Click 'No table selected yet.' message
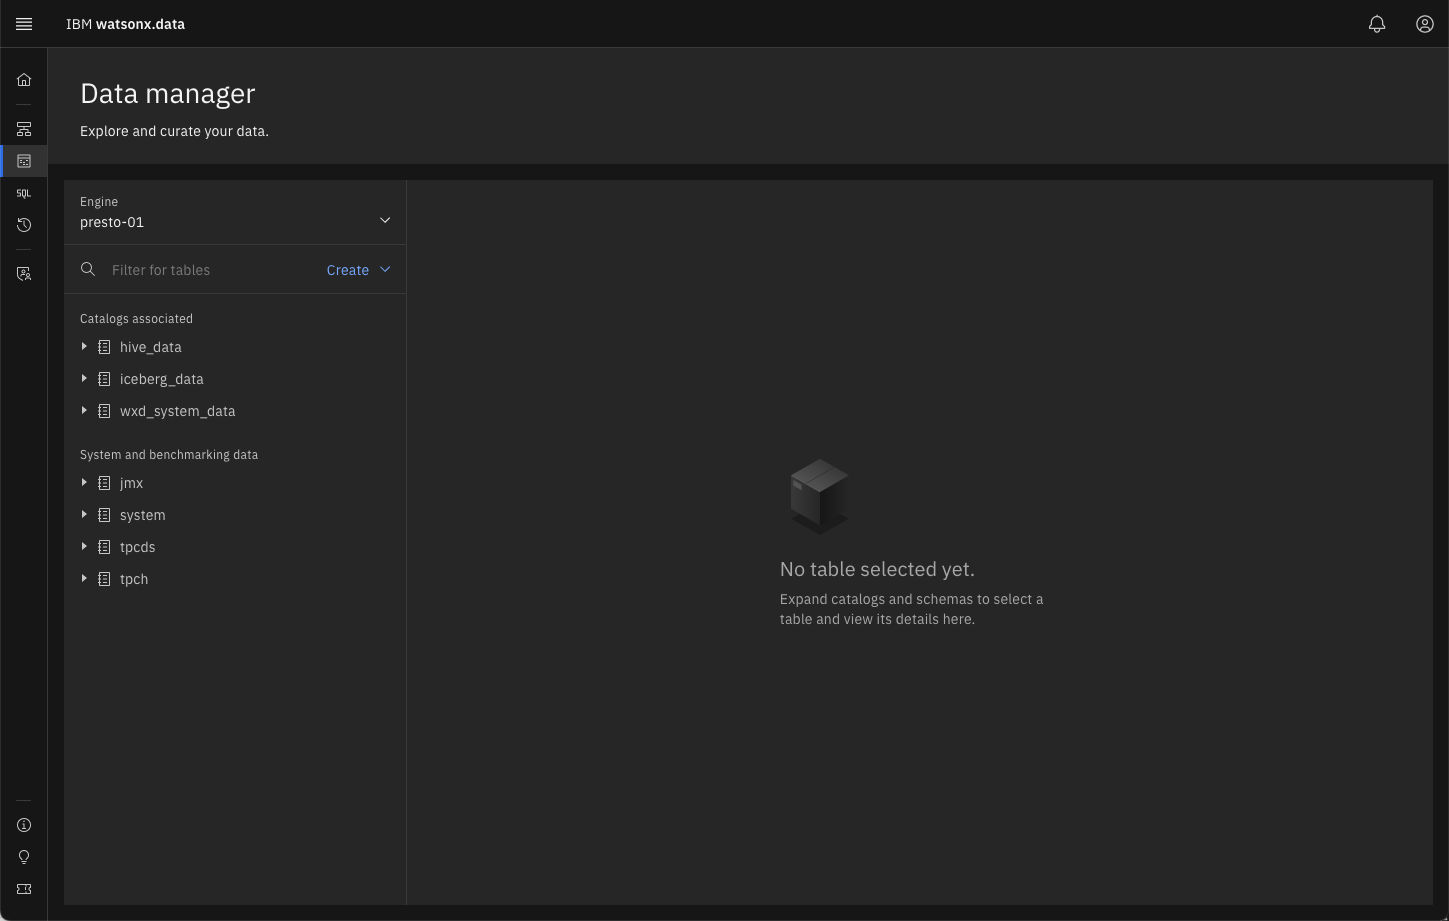Image resolution: width=1449 pixels, height=921 pixels. click(x=877, y=569)
